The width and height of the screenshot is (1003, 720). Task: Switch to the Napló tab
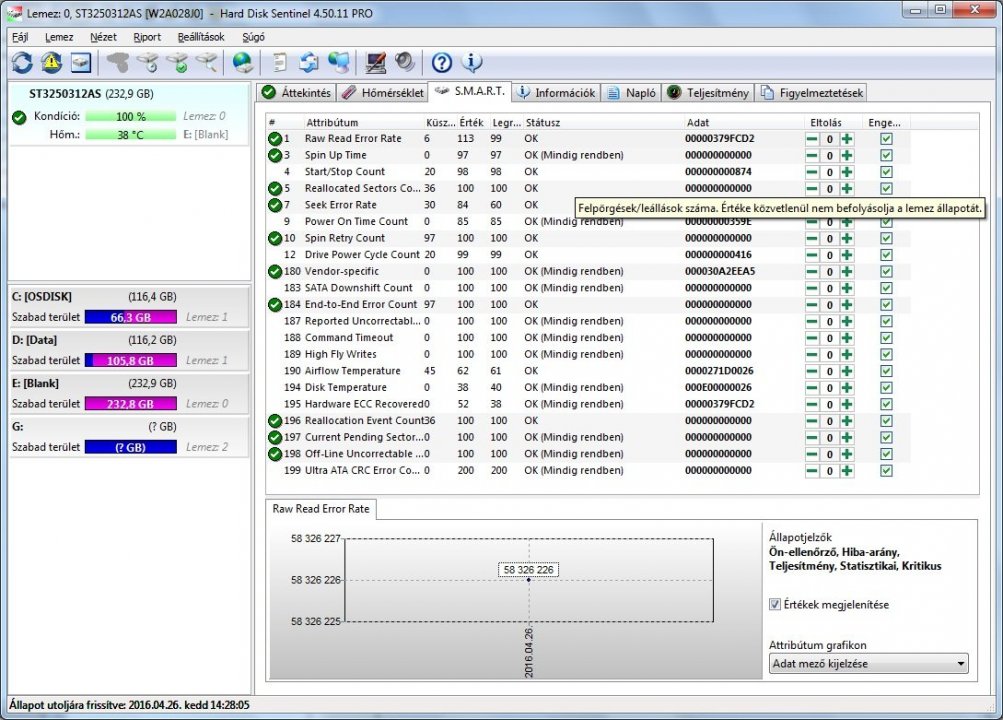point(631,93)
